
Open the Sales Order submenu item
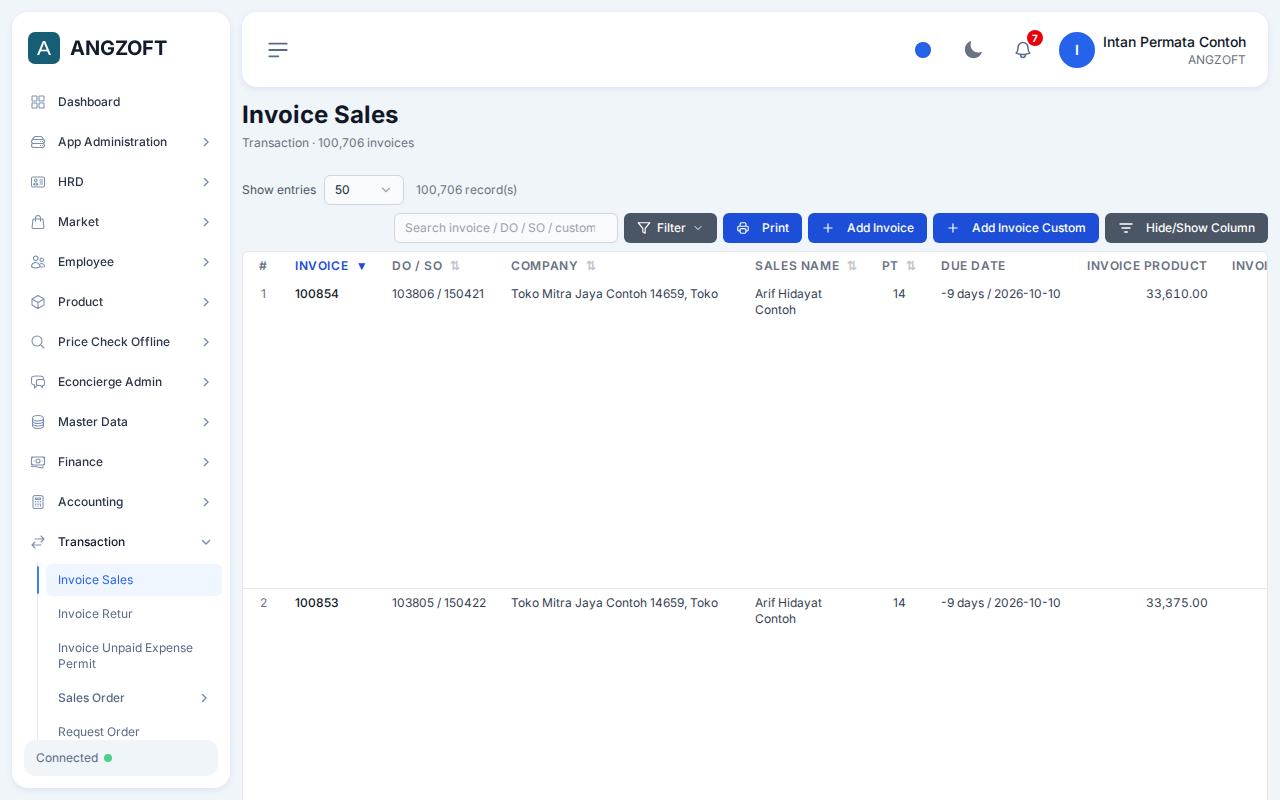coord(134,698)
